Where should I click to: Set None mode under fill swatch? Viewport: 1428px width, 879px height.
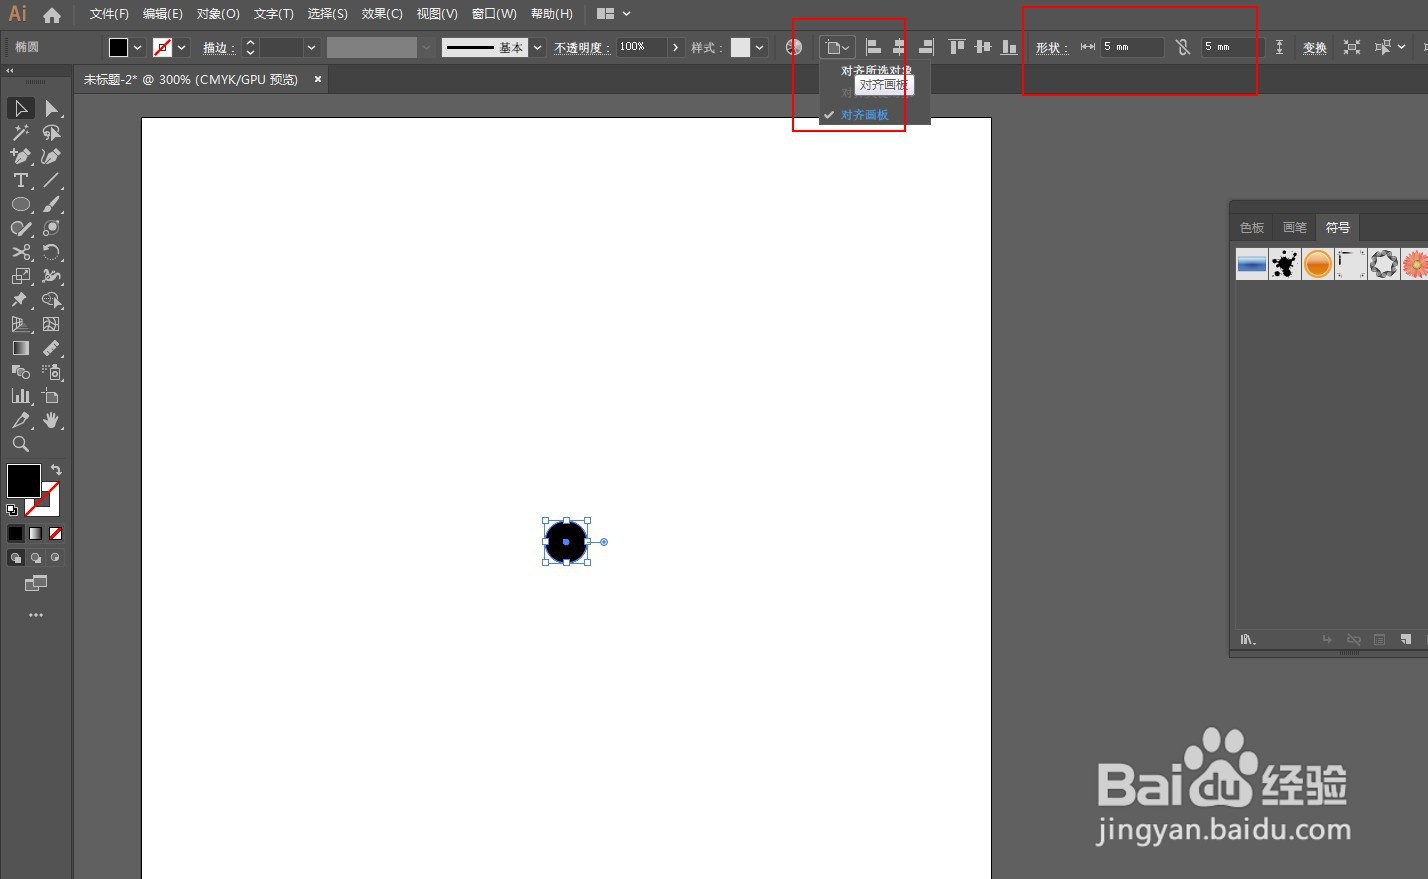pos(55,533)
